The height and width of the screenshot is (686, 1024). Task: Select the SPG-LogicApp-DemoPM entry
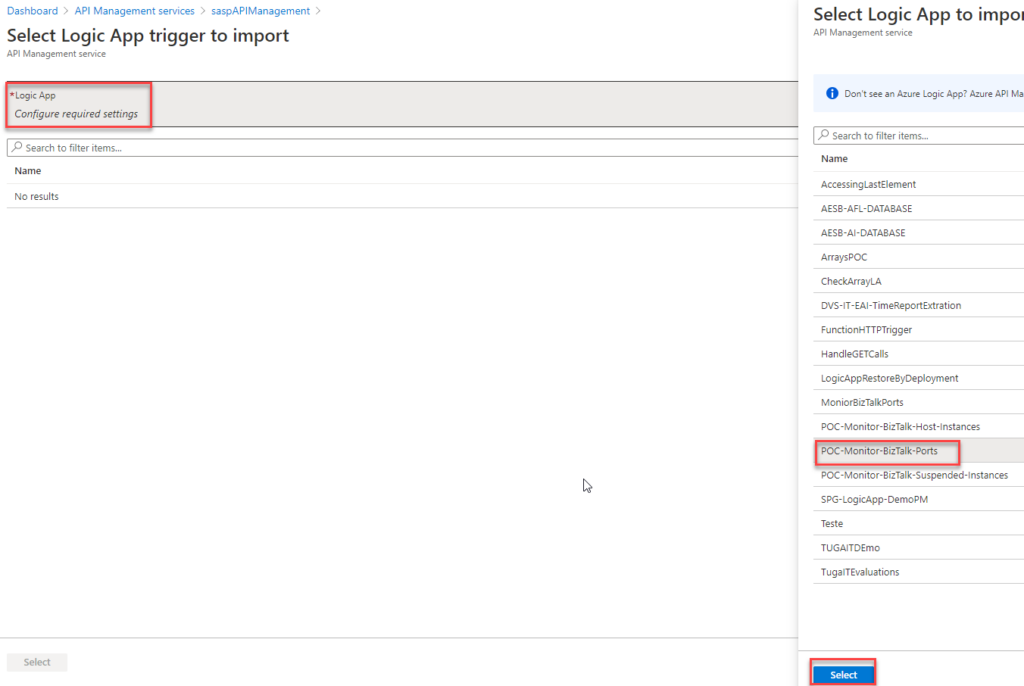pos(876,499)
